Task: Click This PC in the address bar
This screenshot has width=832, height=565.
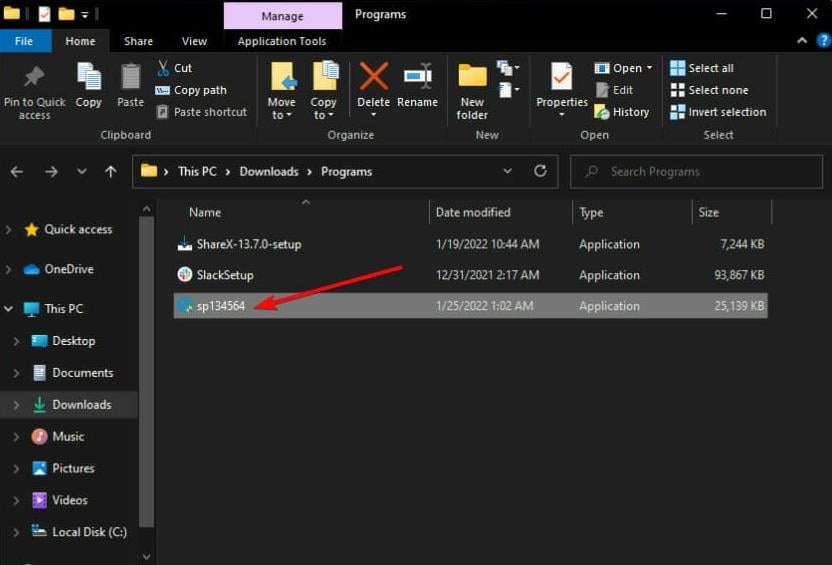Action: pyautogui.click(x=197, y=171)
